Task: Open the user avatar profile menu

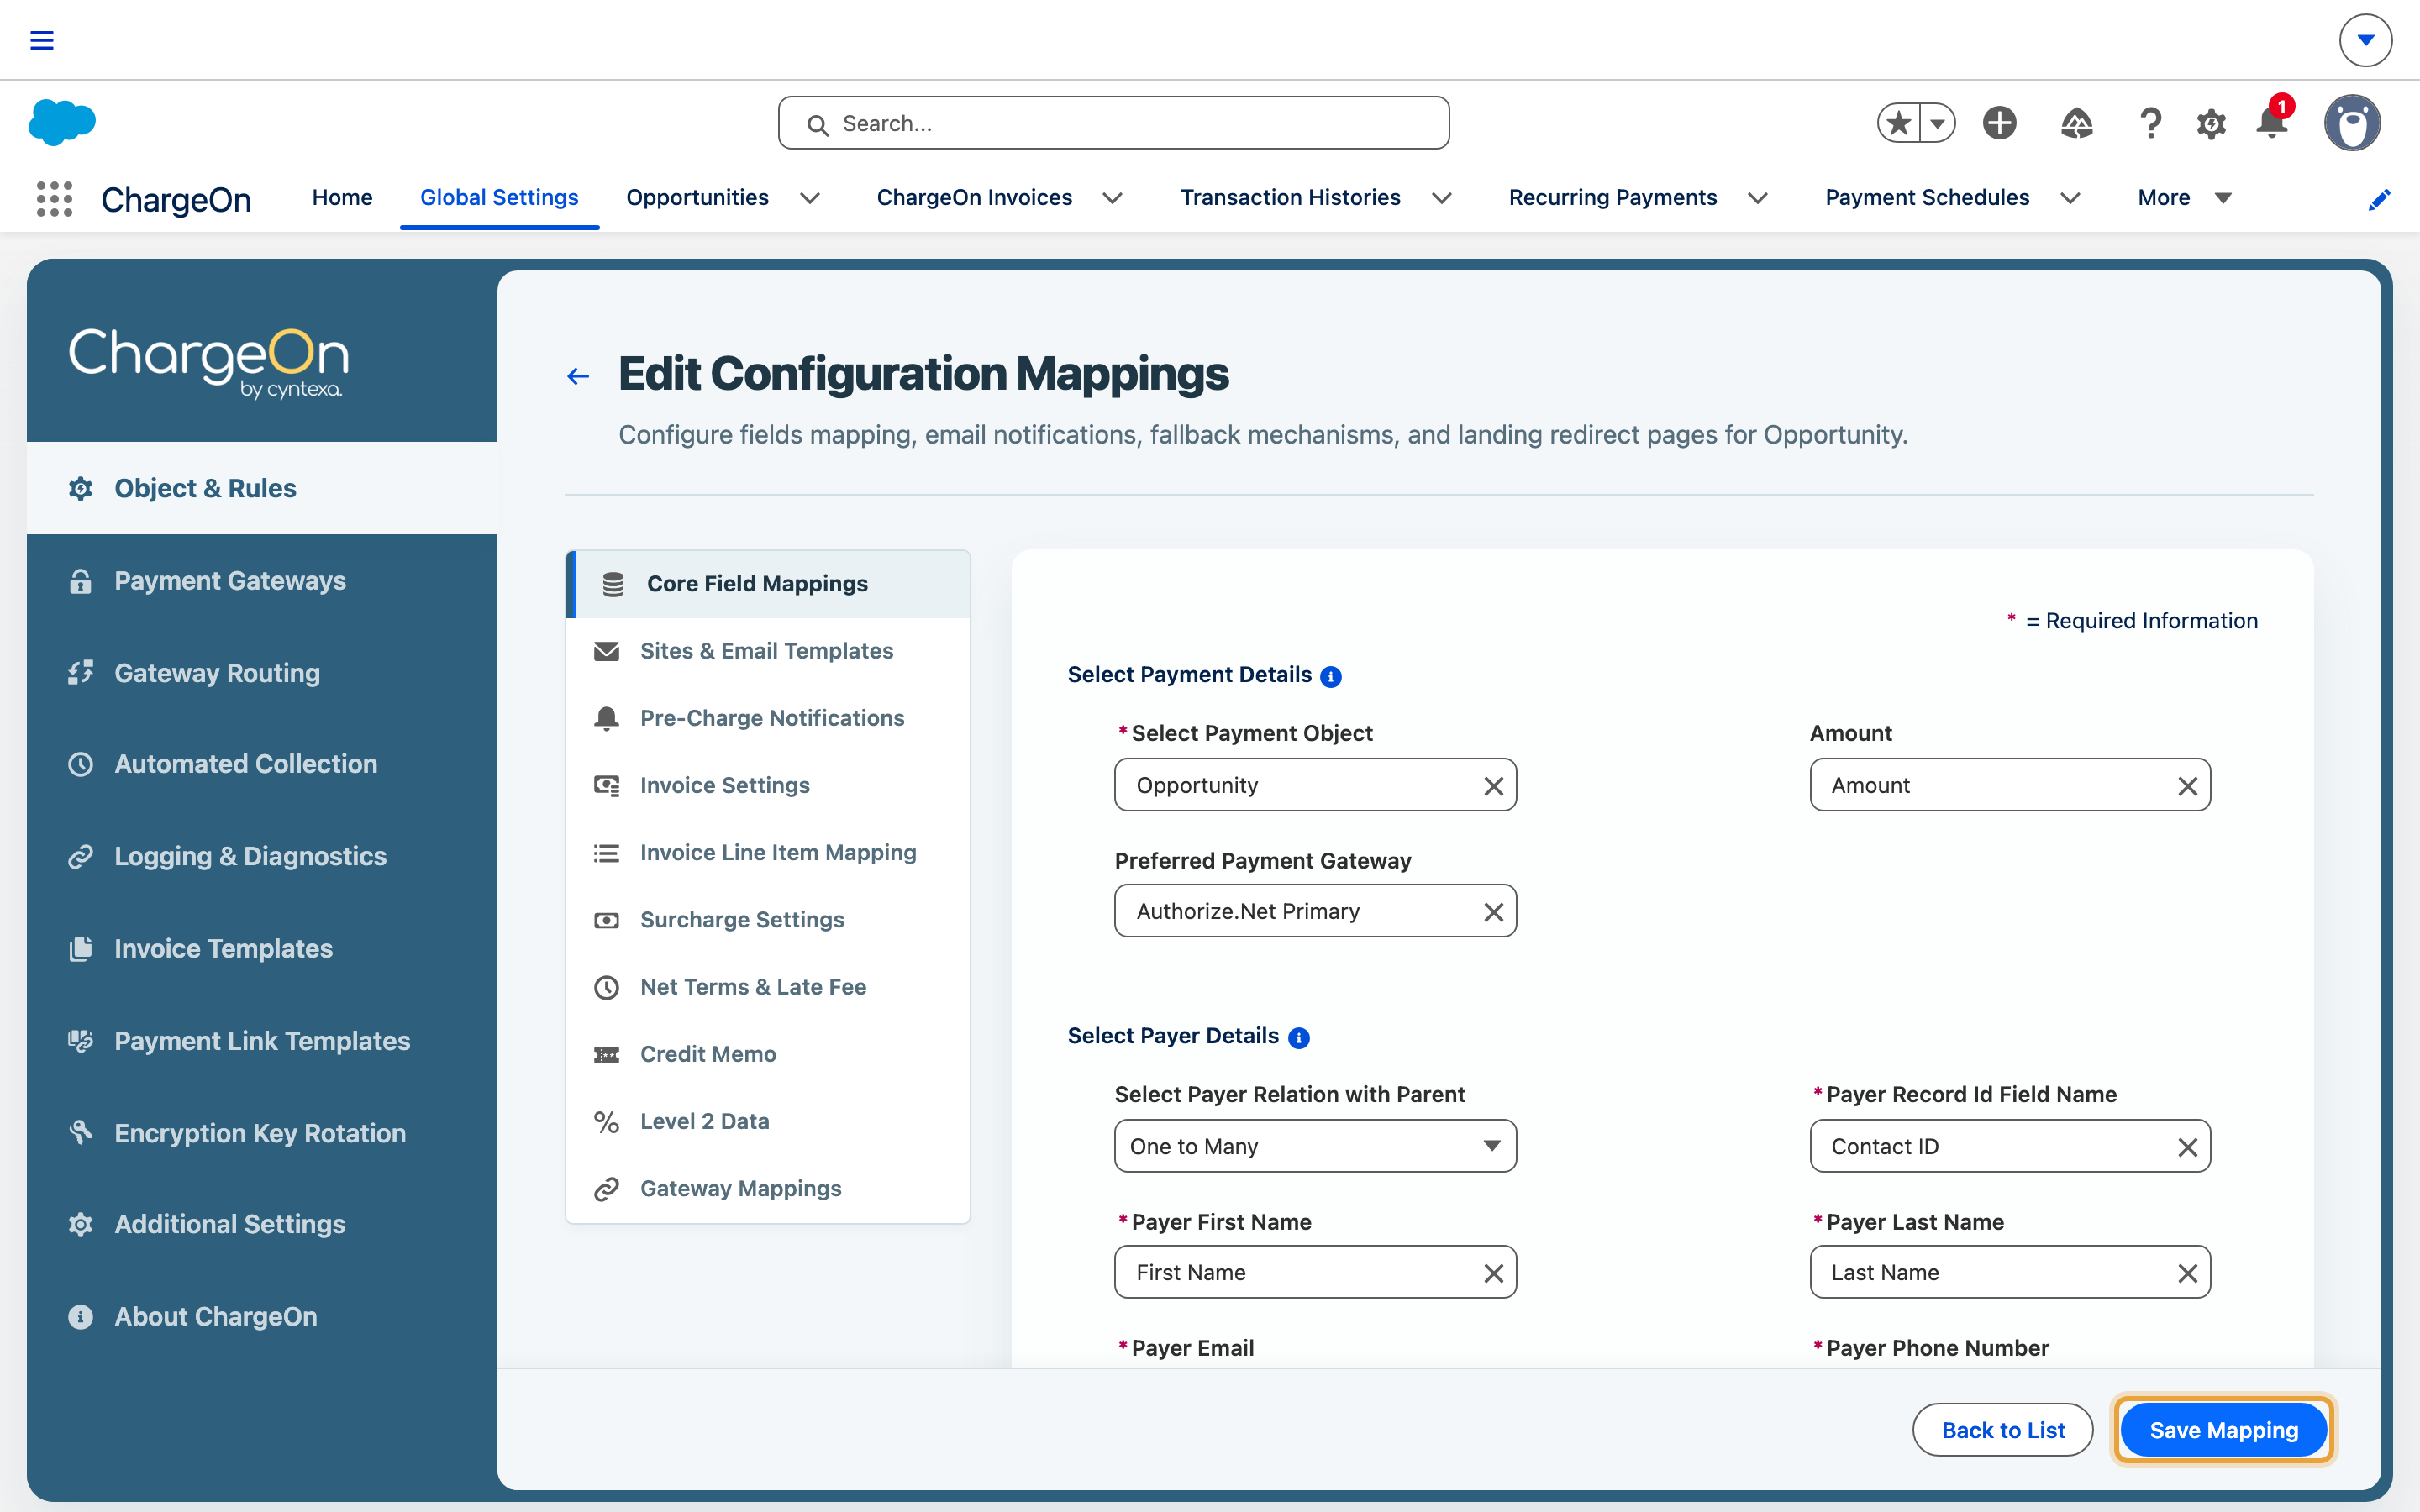Action: point(2353,123)
